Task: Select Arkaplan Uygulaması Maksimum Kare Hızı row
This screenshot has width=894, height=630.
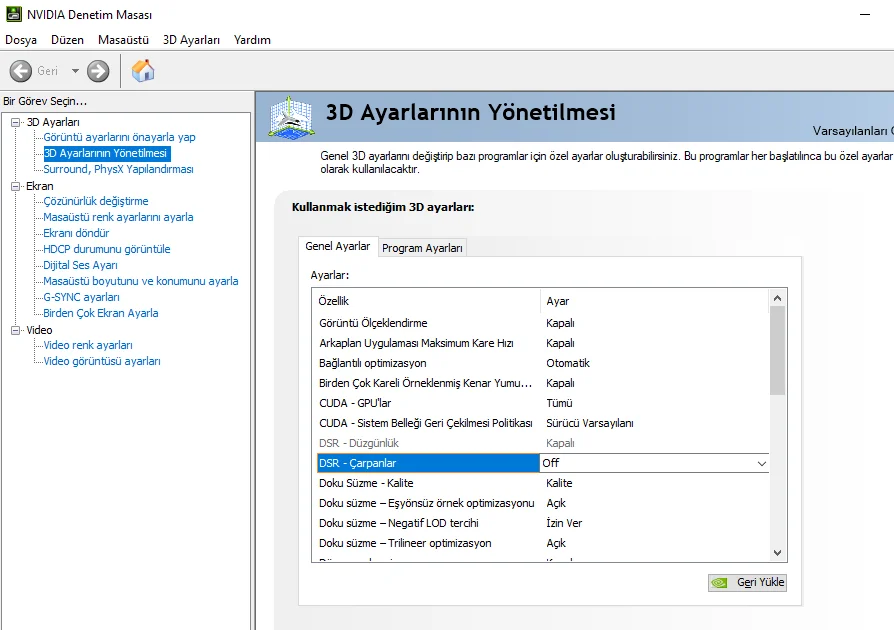Action: pos(541,343)
